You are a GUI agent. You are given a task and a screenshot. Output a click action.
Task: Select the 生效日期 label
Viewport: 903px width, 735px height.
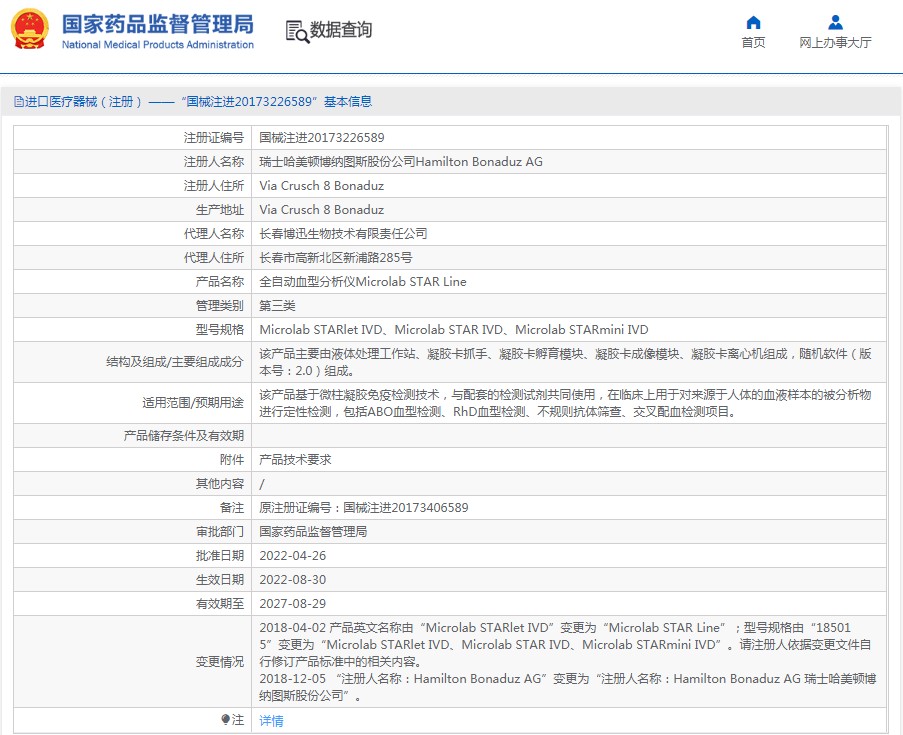click(220, 581)
